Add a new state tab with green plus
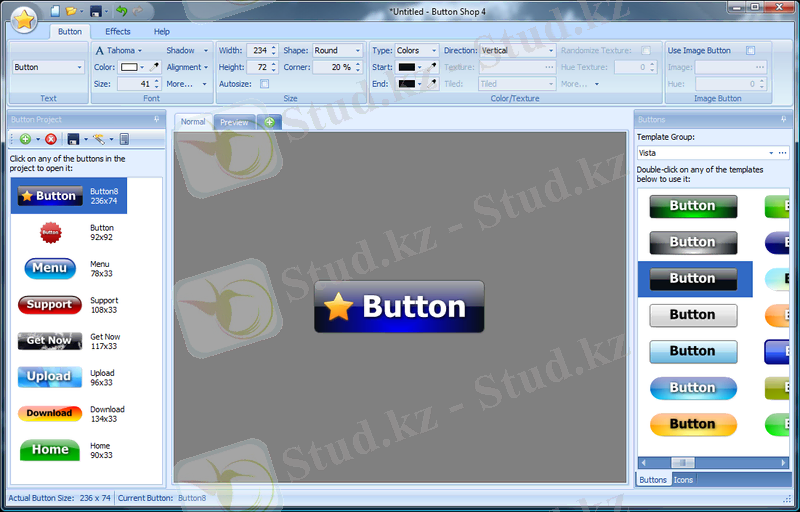 [269, 122]
